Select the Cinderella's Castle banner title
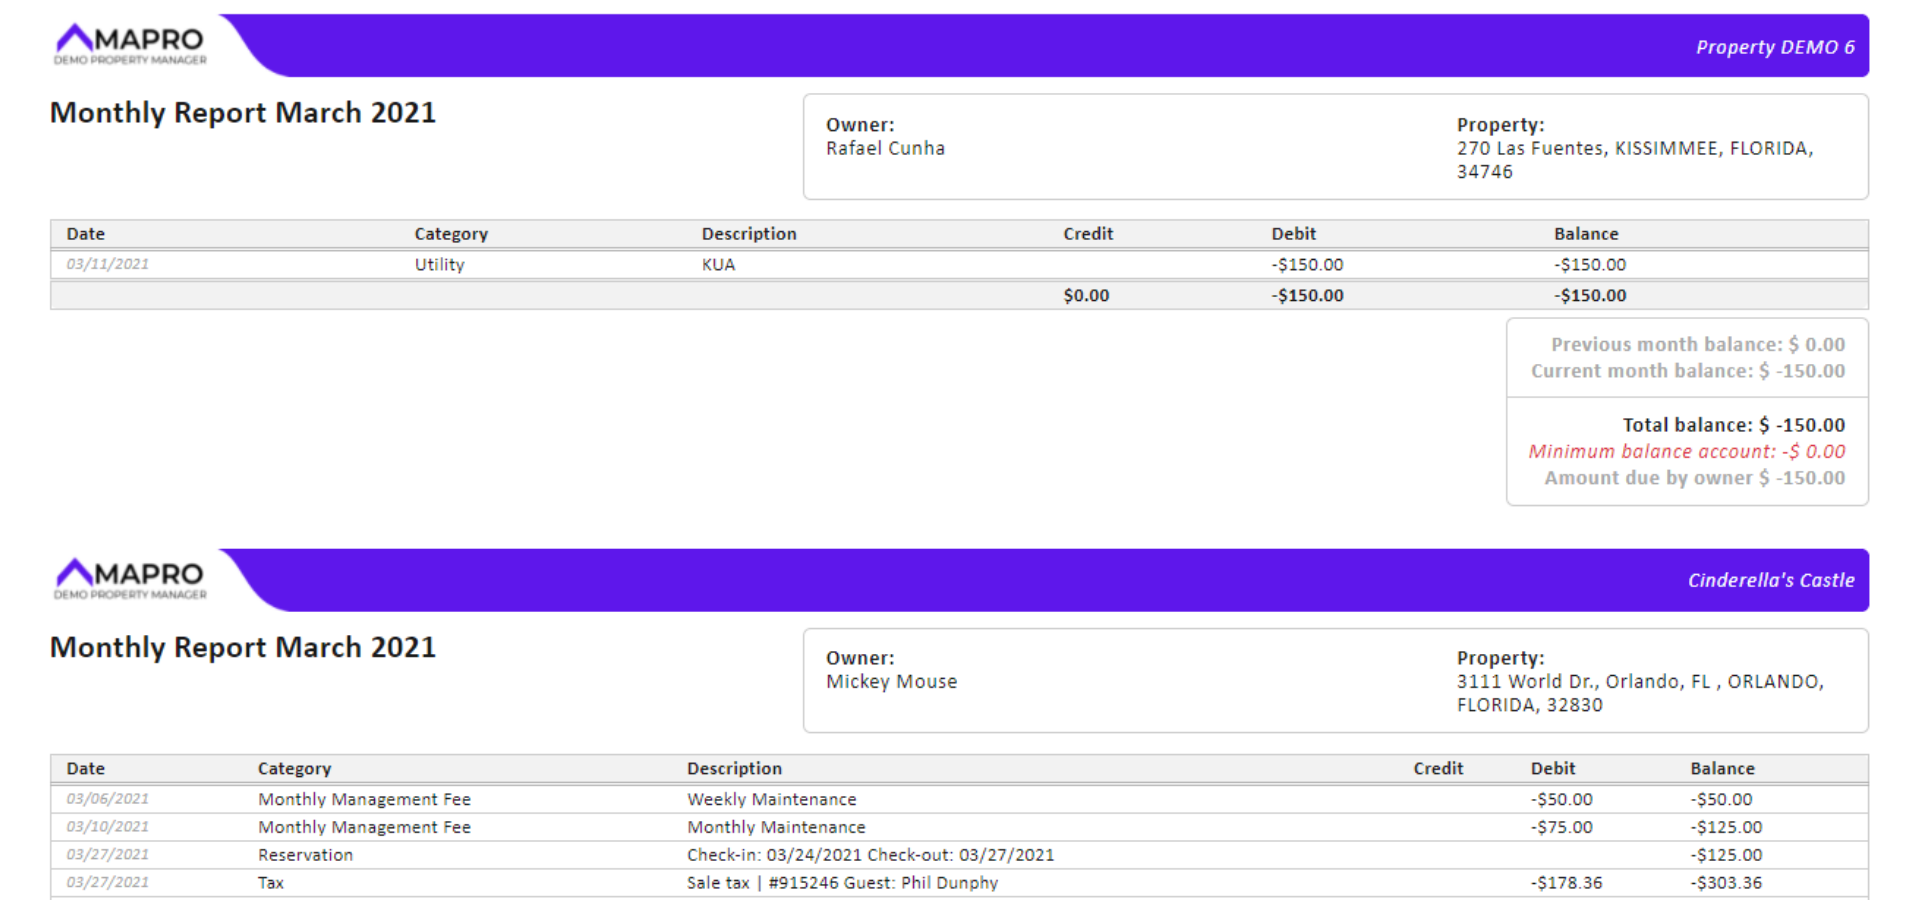The width and height of the screenshot is (1920, 900). (1770, 580)
